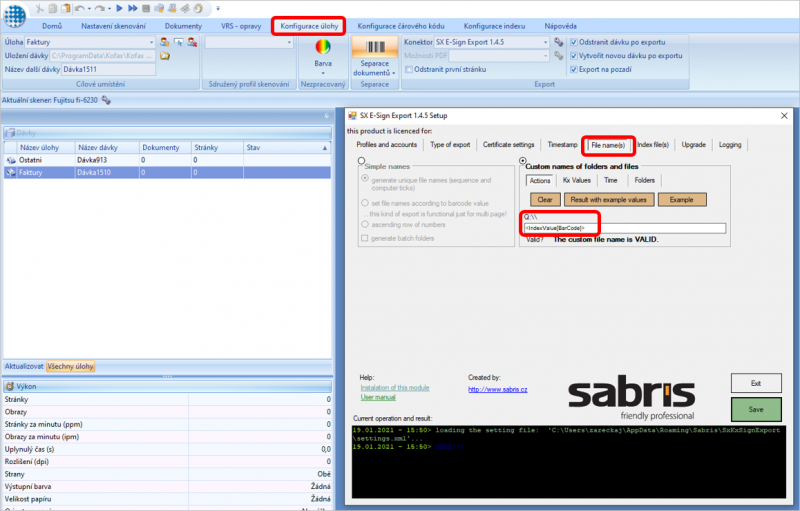This screenshot has height=511, width=800.
Task: Toggle Odstranit dávku po exportu checkbox
Action: coord(573,42)
